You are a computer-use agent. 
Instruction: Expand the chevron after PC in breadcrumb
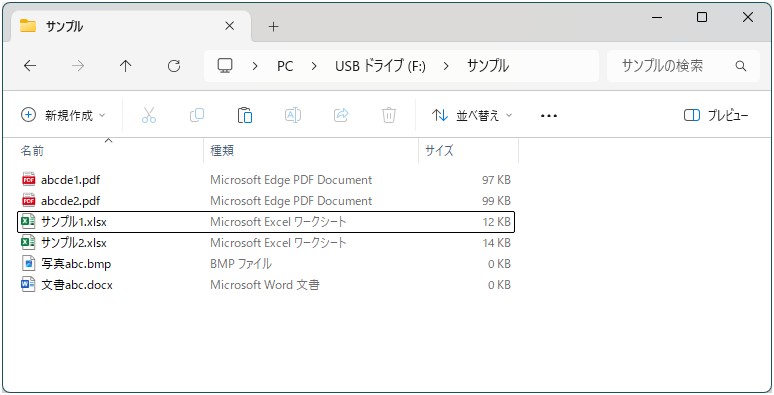click(314, 66)
